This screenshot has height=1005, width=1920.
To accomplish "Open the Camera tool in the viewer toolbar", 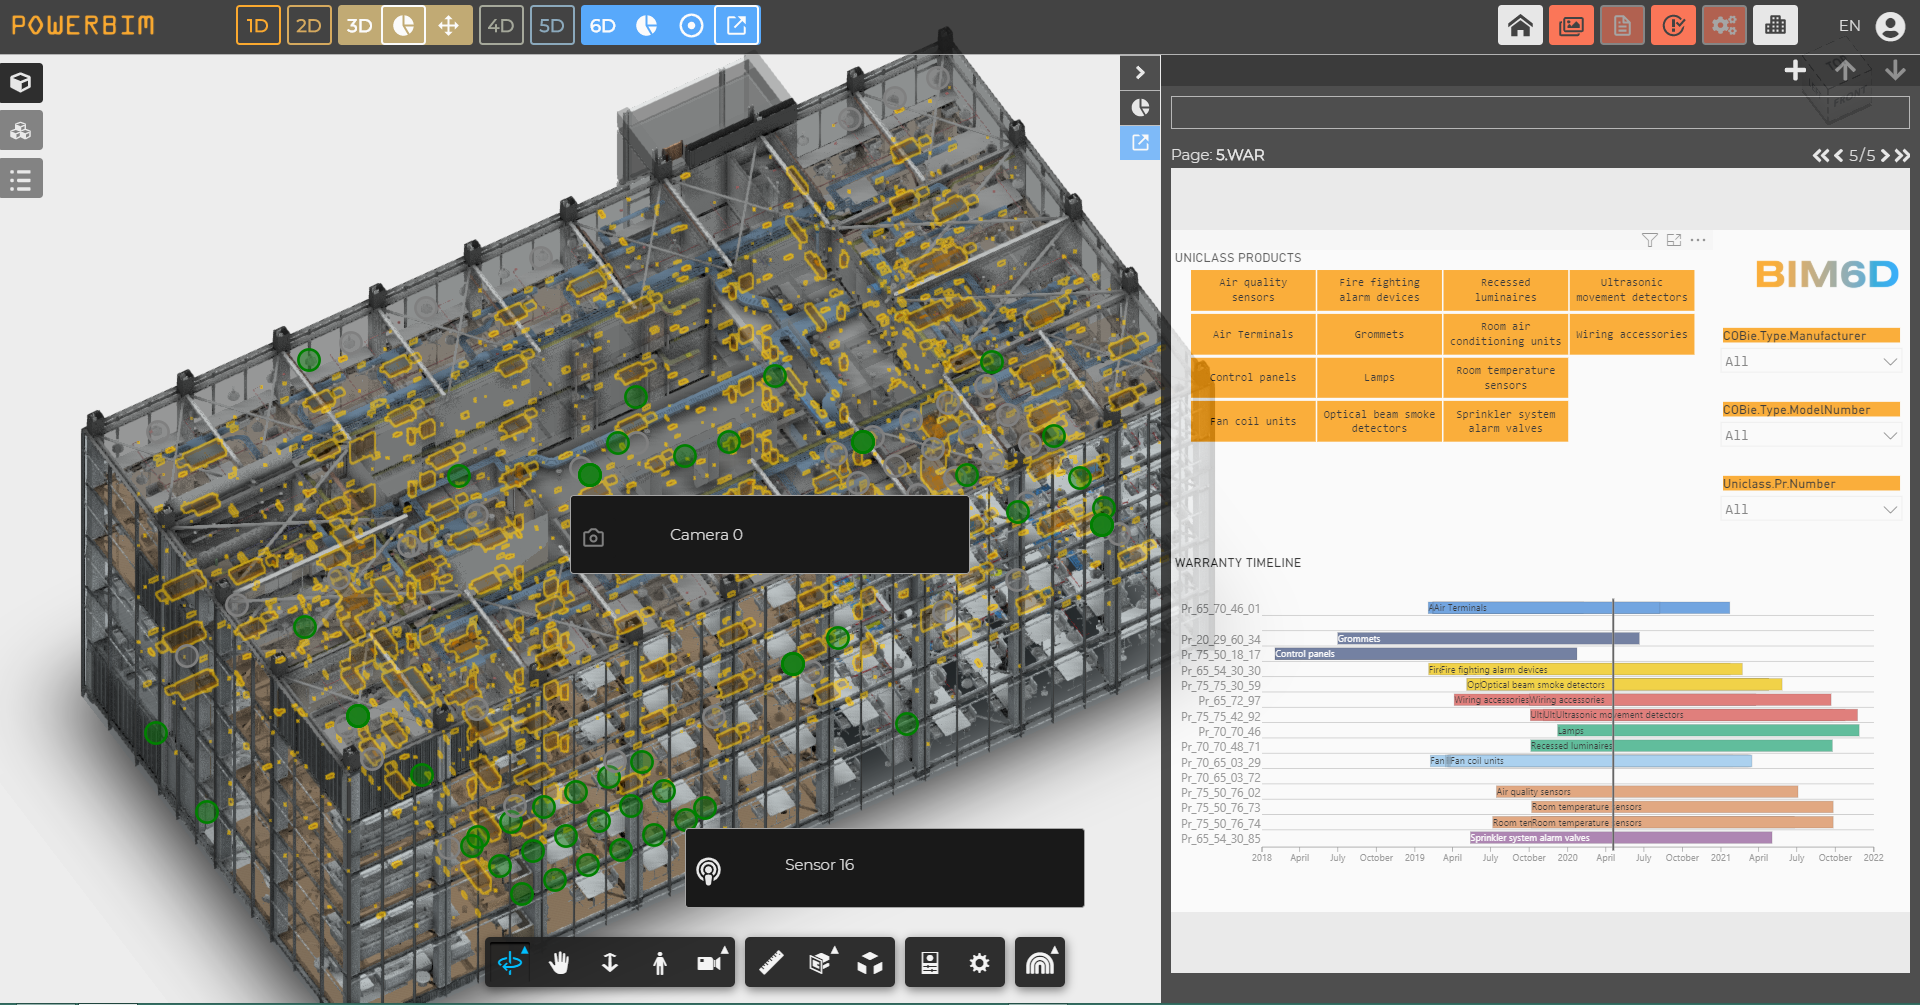I will pos(710,962).
